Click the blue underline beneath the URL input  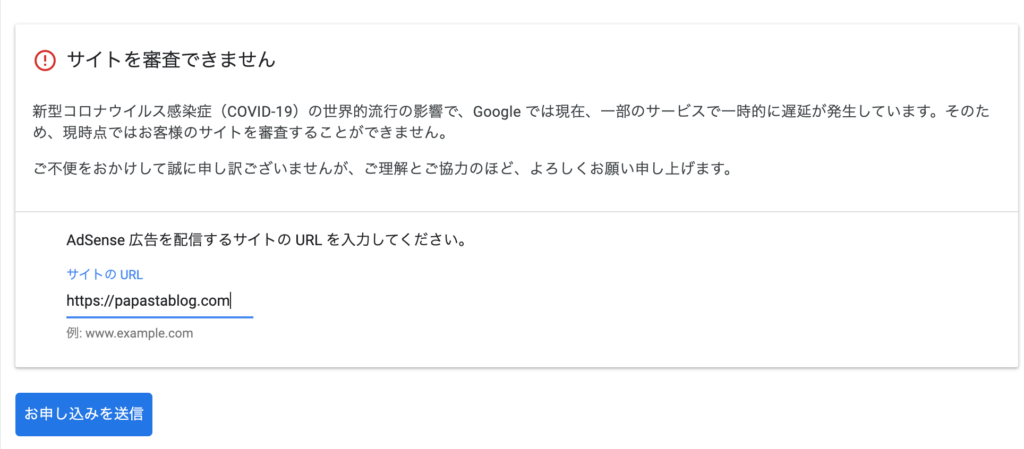[159, 316]
